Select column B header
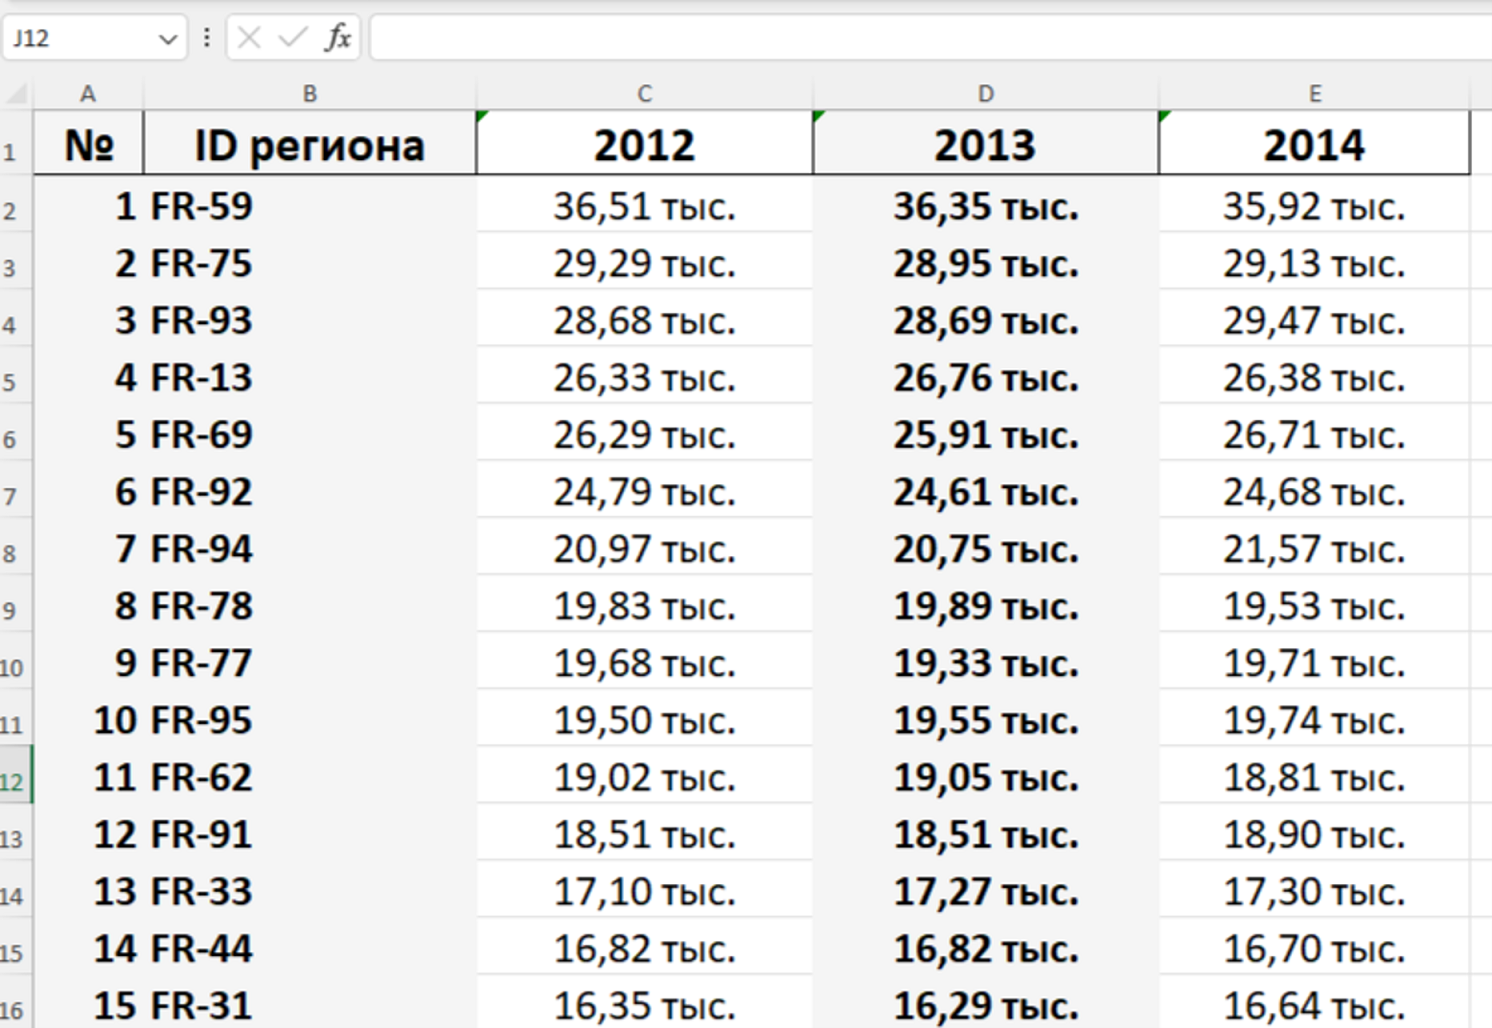Screen dimensions: 1492x1028 pos(310,94)
